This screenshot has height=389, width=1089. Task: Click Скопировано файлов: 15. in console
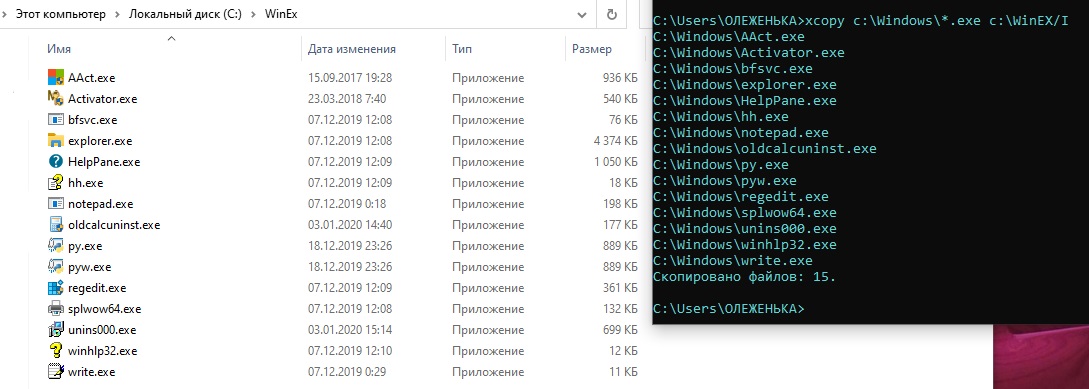tap(745, 276)
